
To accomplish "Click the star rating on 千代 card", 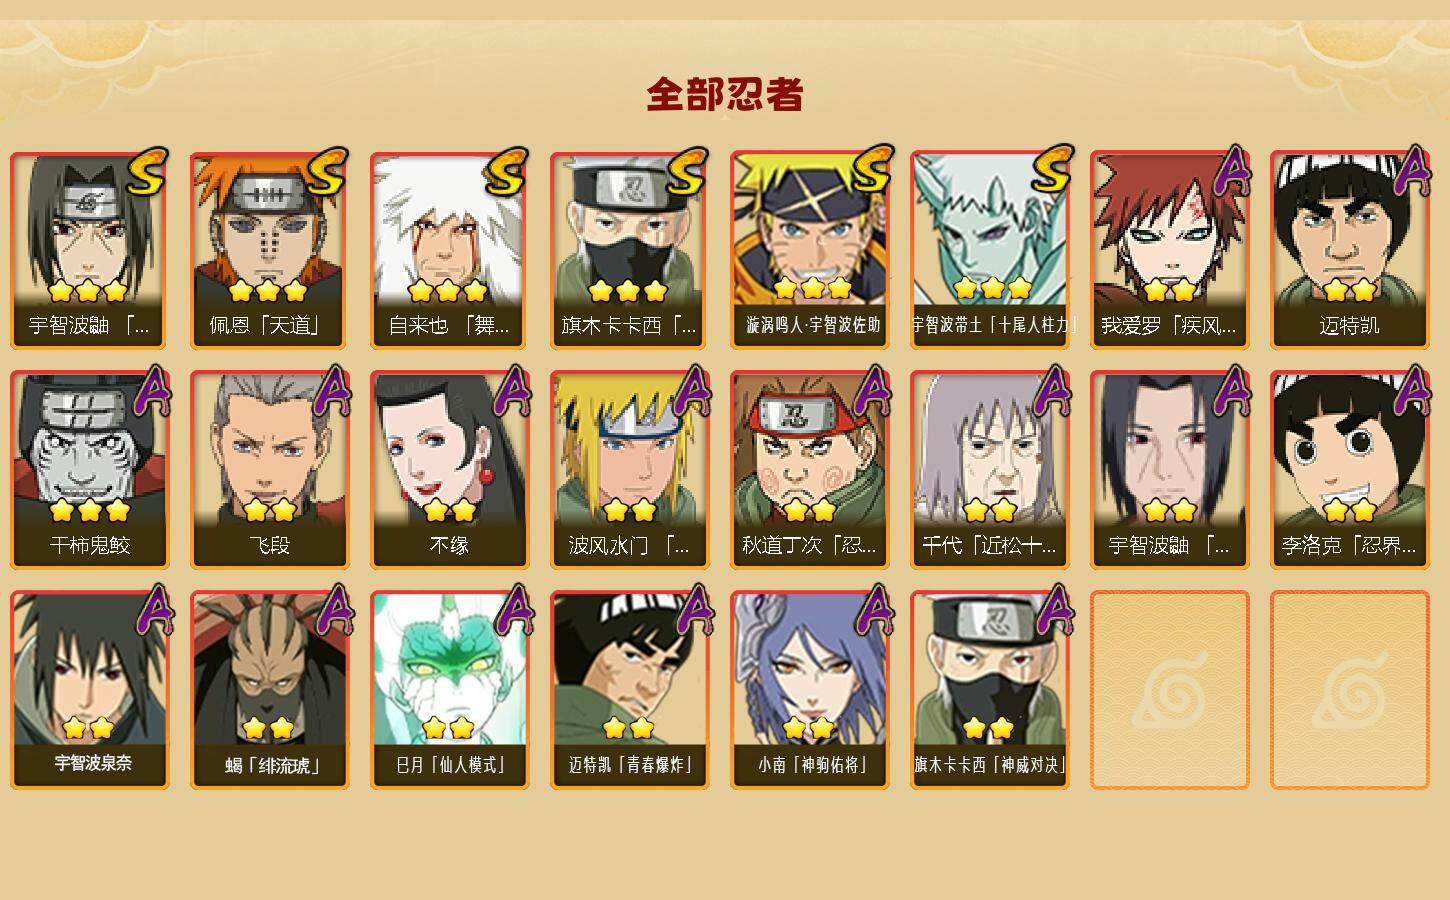I will (990, 510).
